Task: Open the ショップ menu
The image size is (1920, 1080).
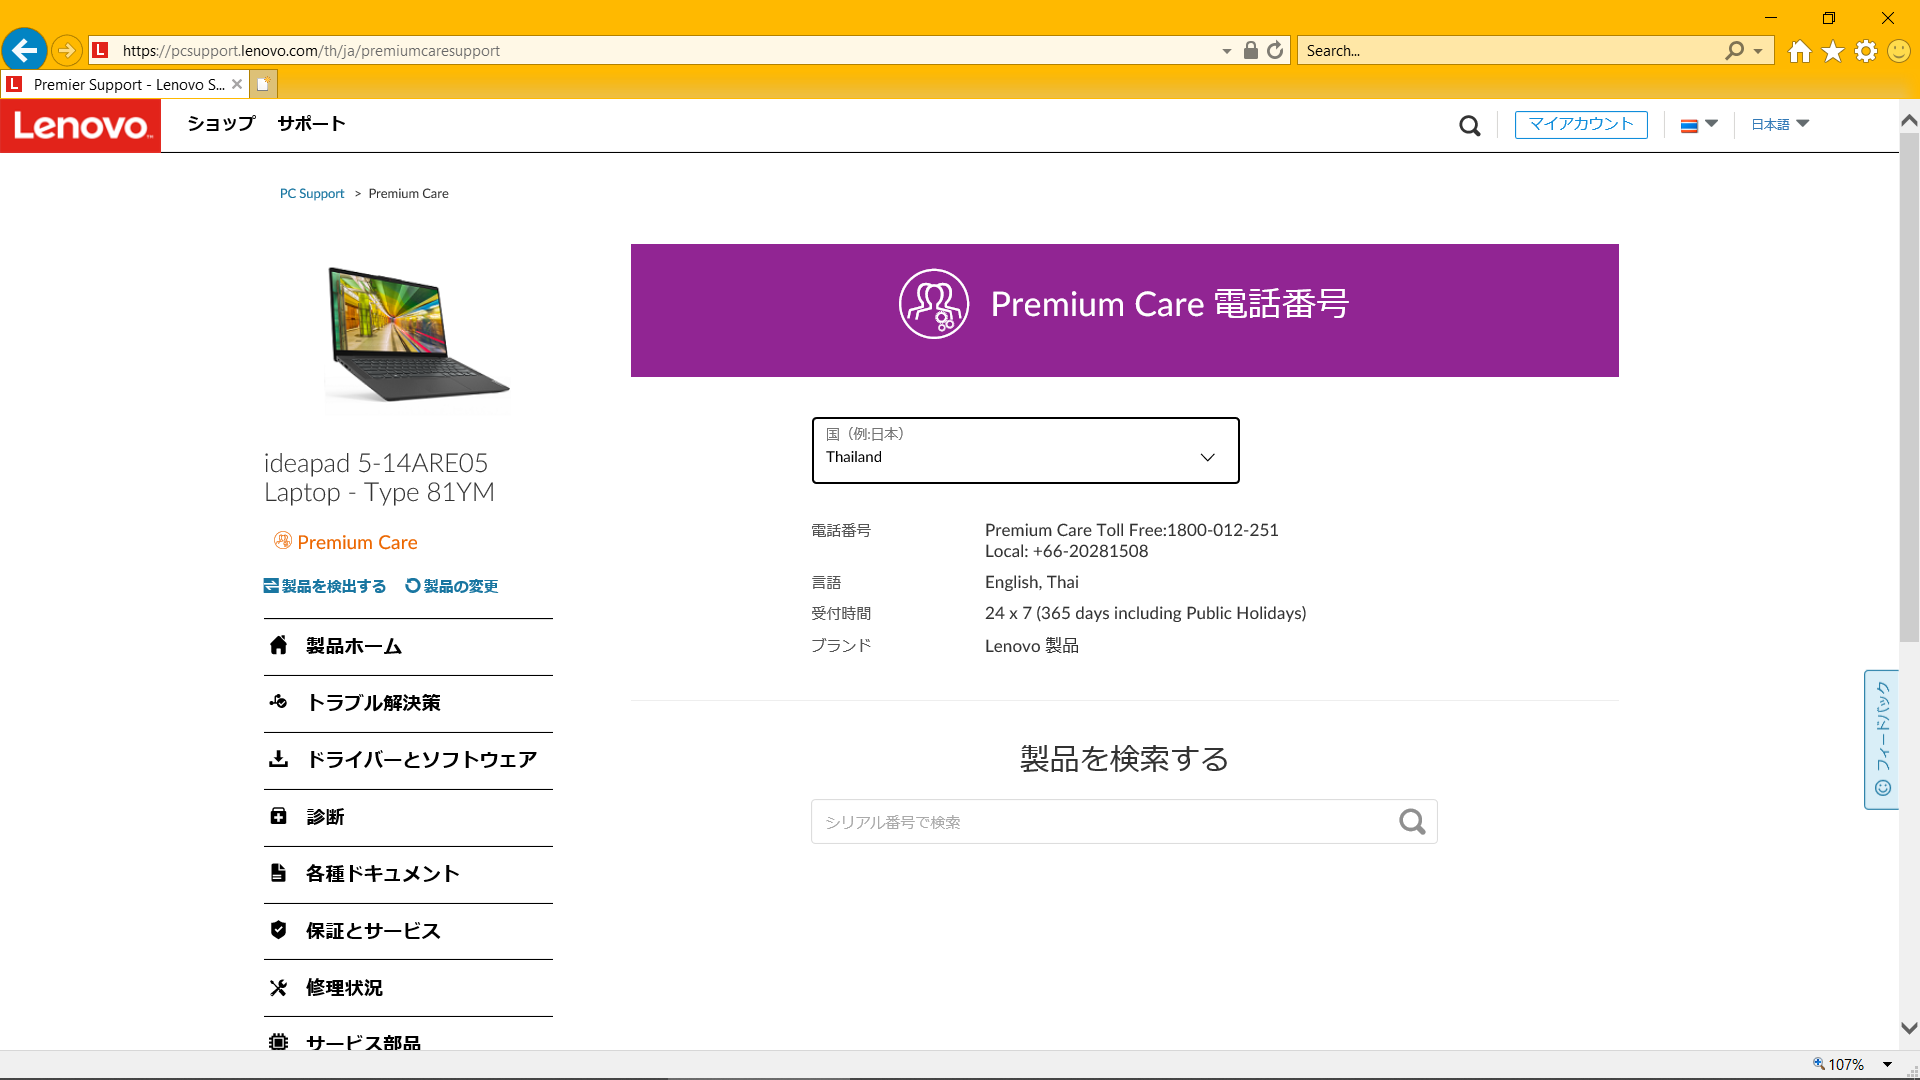Action: pos(222,124)
